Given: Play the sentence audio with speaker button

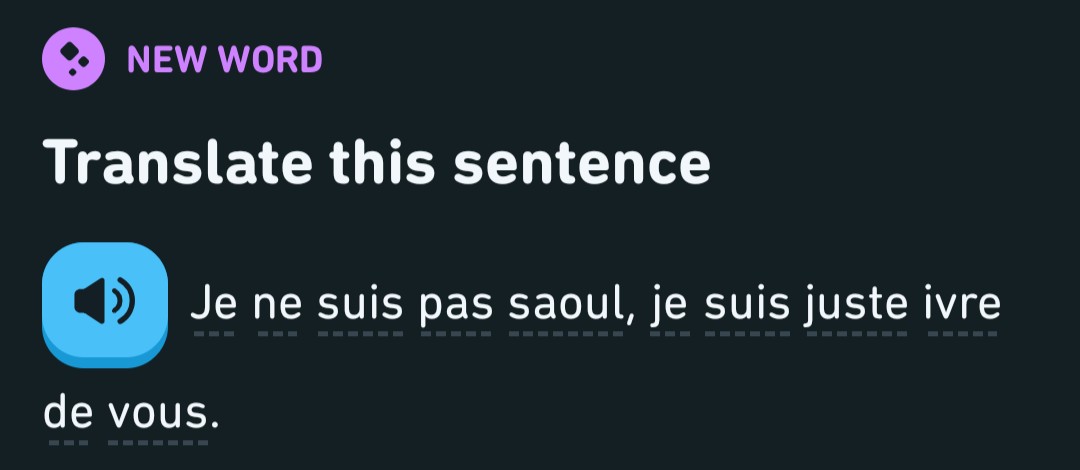Looking at the screenshot, I should coord(104,301).
